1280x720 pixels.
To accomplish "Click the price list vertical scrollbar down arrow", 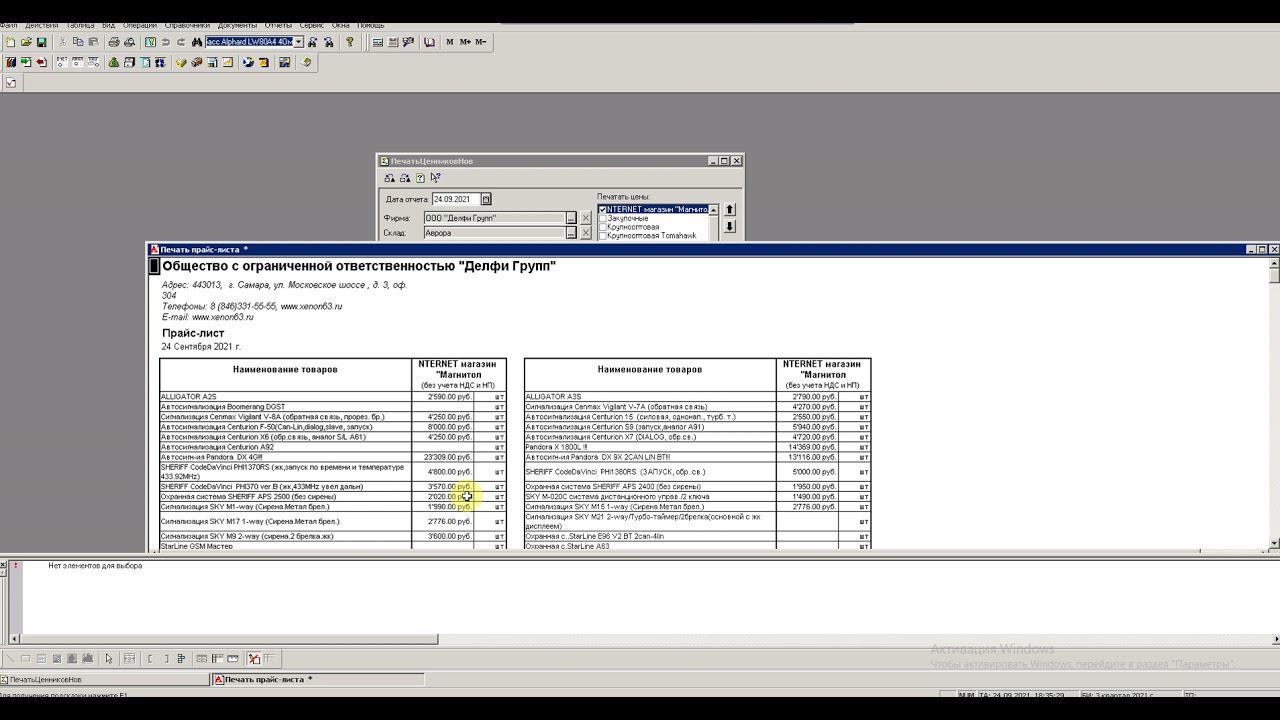I will coord(1274,544).
